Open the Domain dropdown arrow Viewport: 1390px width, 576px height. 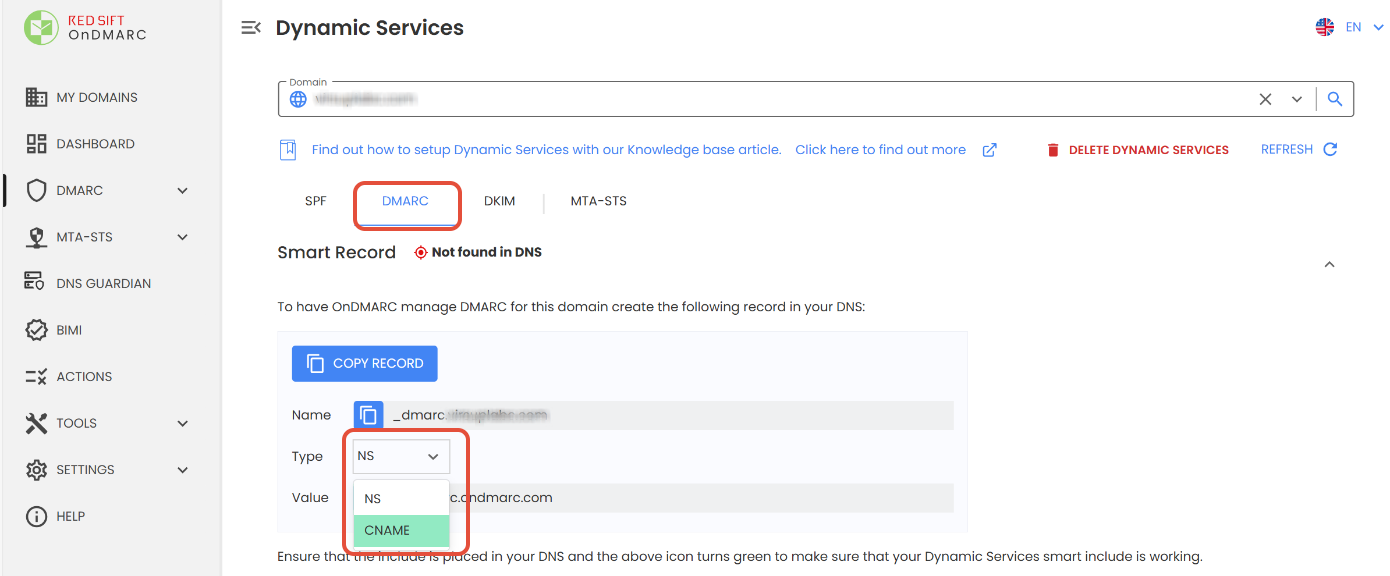pos(1297,99)
